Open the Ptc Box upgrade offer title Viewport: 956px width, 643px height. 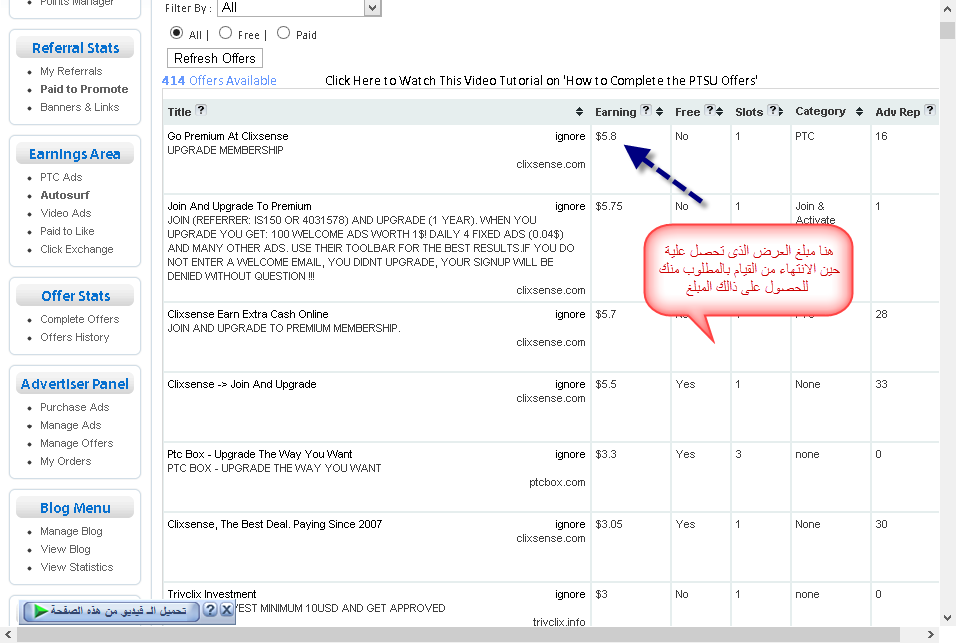[x=260, y=455]
